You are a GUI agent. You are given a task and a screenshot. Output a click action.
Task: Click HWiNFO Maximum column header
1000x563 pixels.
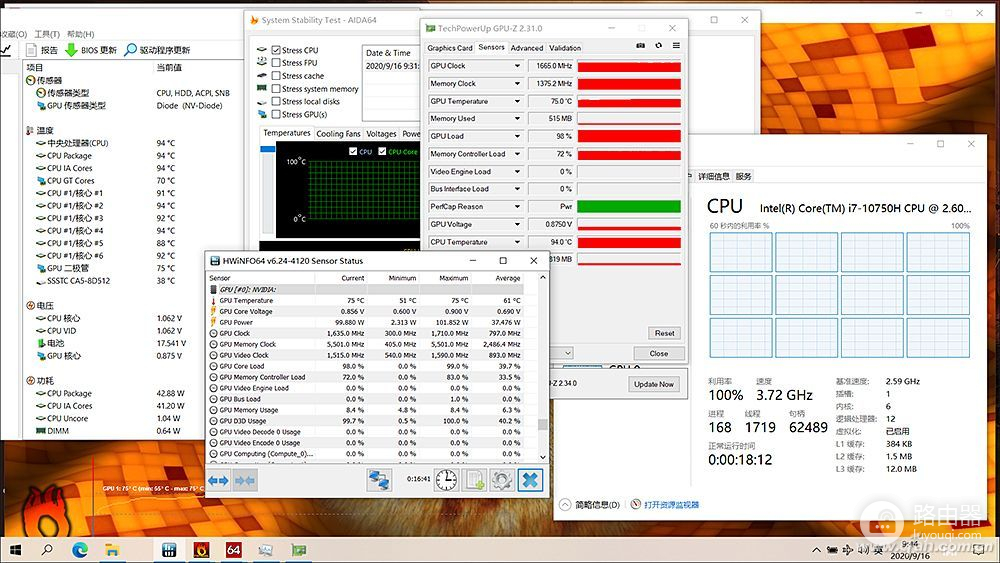coord(453,278)
